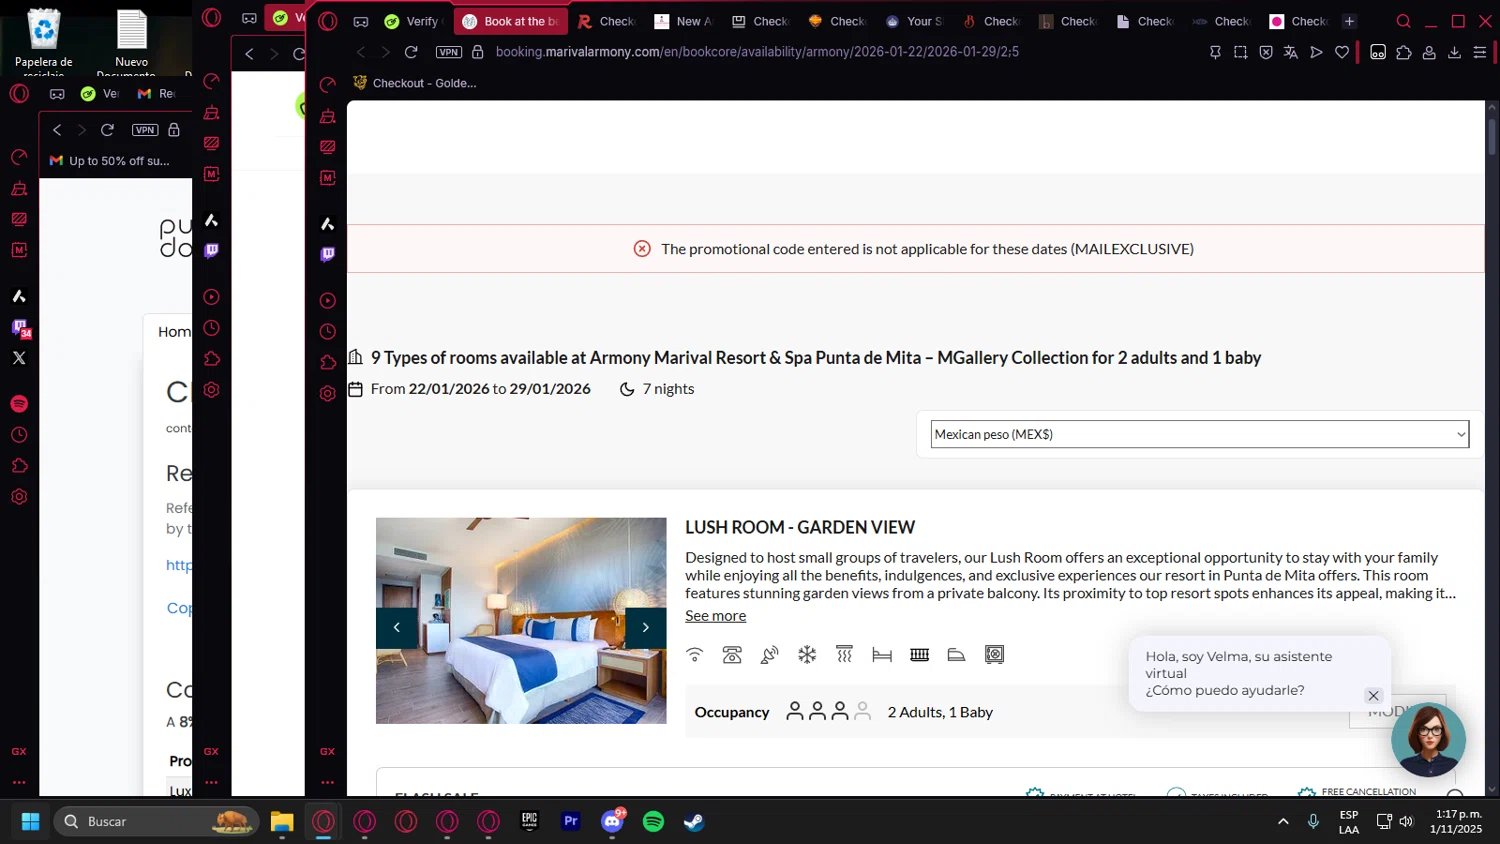This screenshot has height=844, width=1500.
Task: Go back in the front booking window
Action: 361,52
